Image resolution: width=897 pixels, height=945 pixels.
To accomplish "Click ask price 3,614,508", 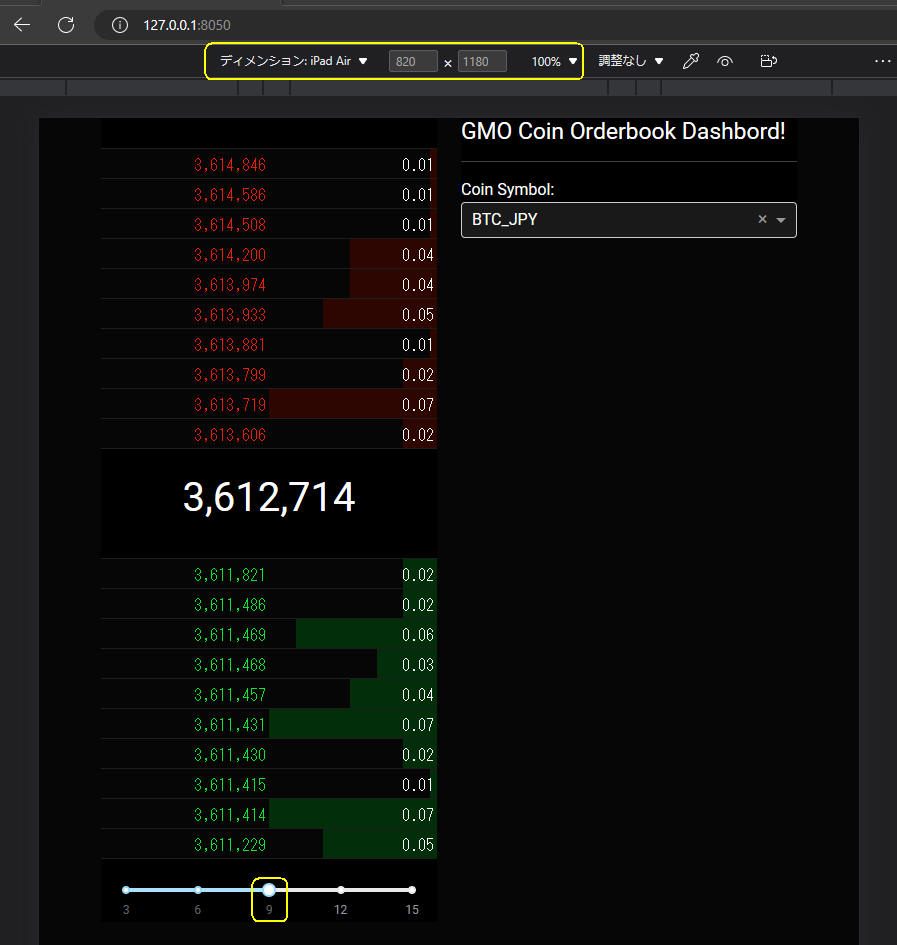I will [230, 225].
